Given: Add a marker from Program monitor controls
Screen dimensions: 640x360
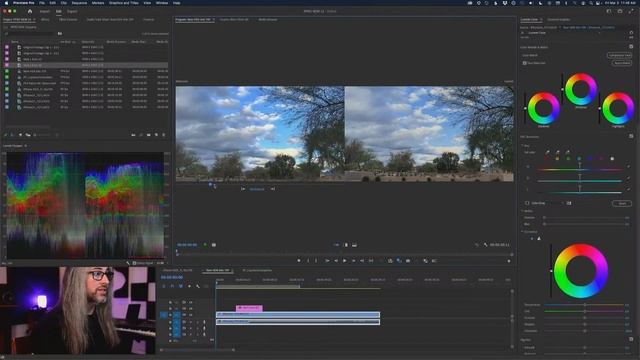Looking at the screenshot, I should click(299, 260).
